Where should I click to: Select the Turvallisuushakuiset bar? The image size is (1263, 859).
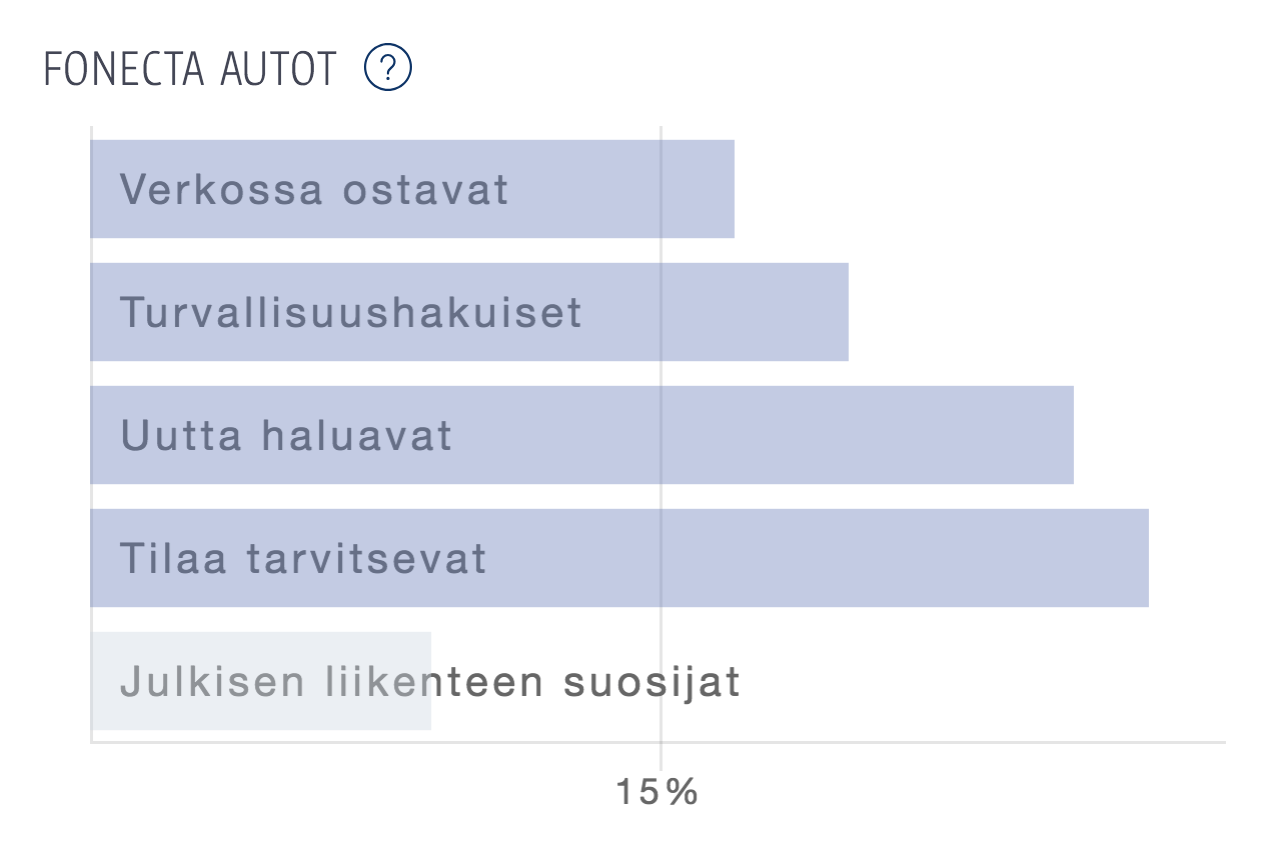pos(469,312)
